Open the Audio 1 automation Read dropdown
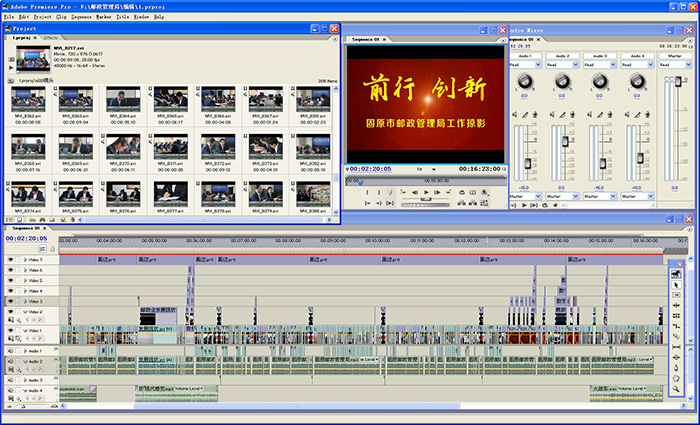 pyautogui.click(x=527, y=65)
